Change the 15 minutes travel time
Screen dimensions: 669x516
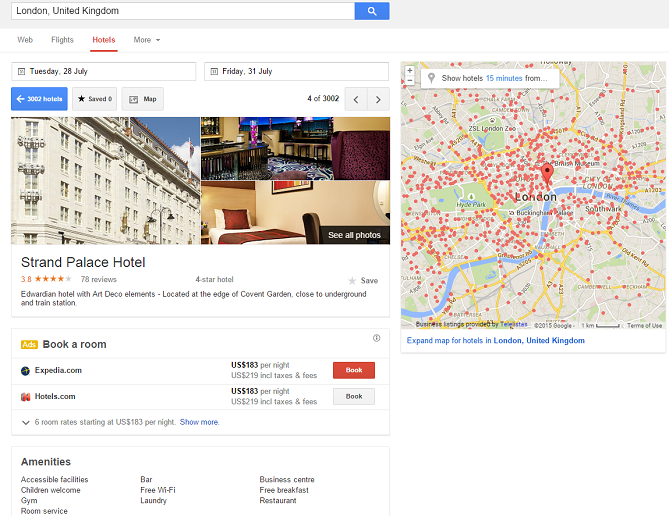coord(504,78)
